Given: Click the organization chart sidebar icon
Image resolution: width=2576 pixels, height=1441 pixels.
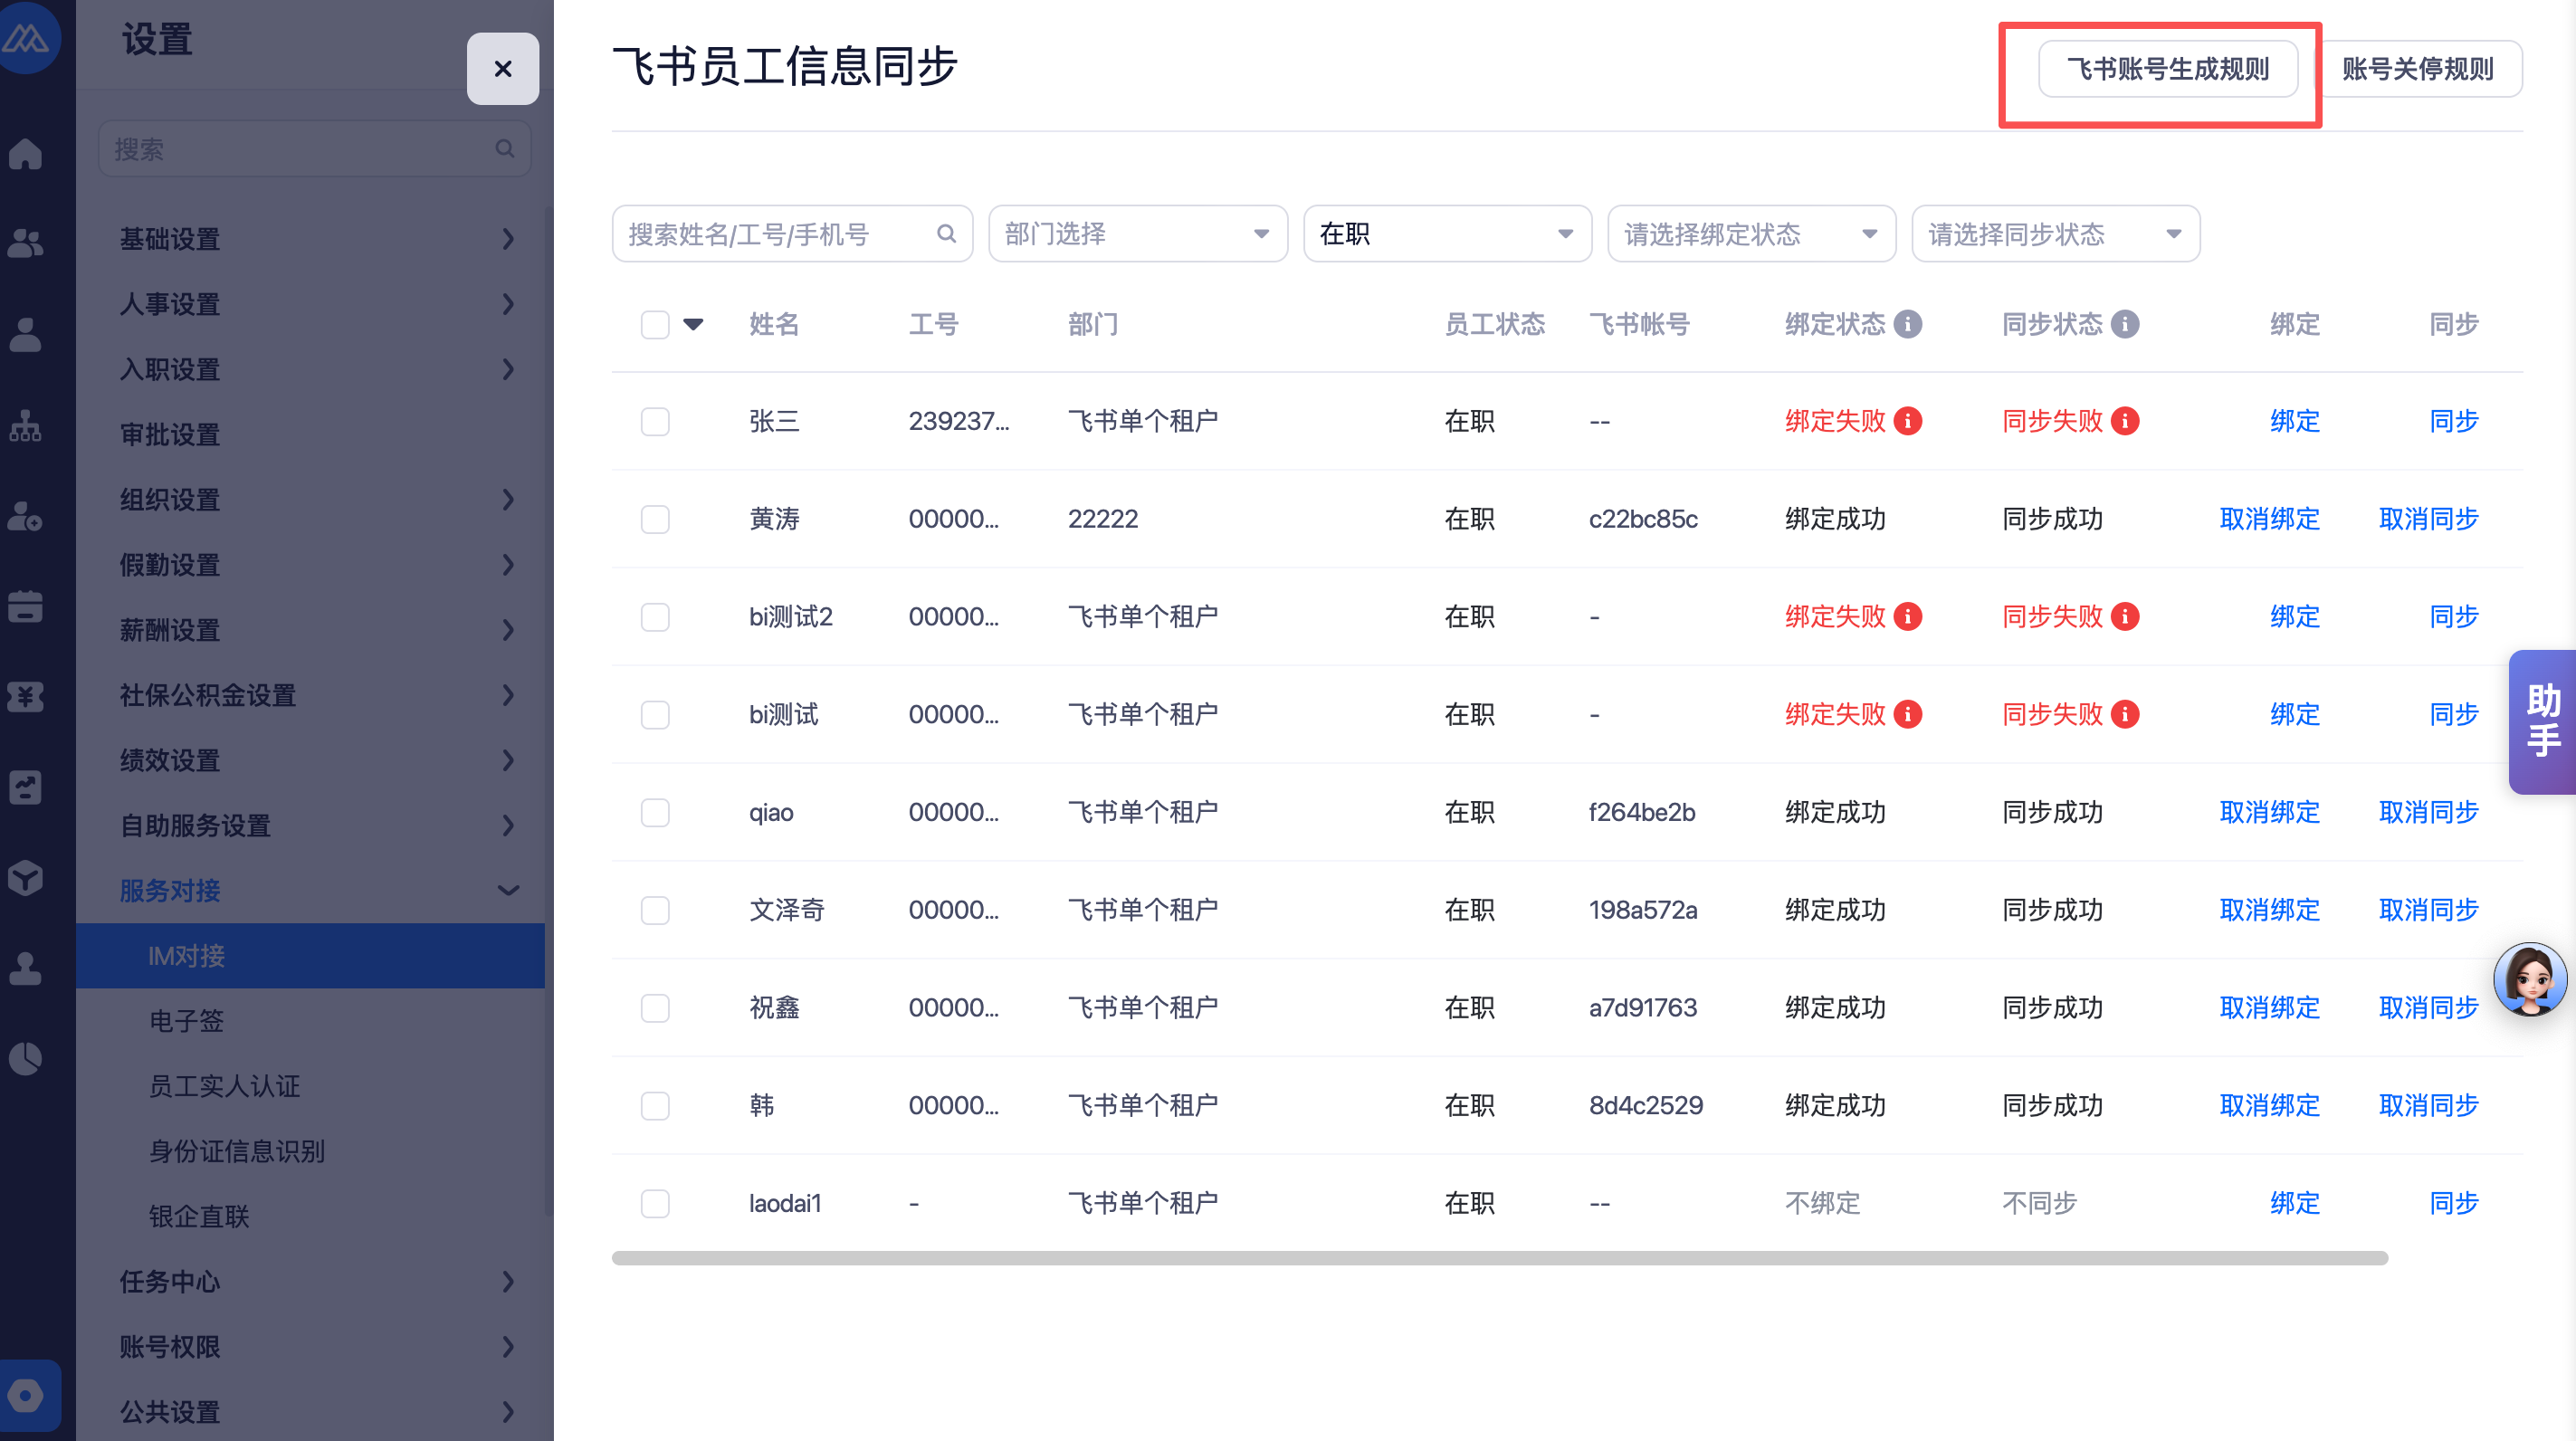Looking at the screenshot, I should (26, 425).
